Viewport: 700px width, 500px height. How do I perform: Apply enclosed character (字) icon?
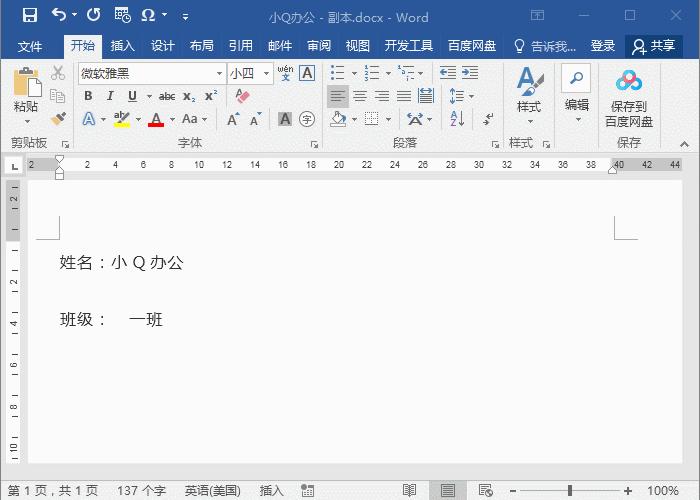pyautogui.click(x=307, y=119)
